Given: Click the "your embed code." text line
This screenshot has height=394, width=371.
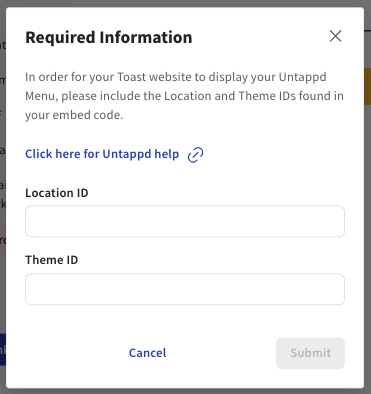Looking at the screenshot, I should 74,115.
